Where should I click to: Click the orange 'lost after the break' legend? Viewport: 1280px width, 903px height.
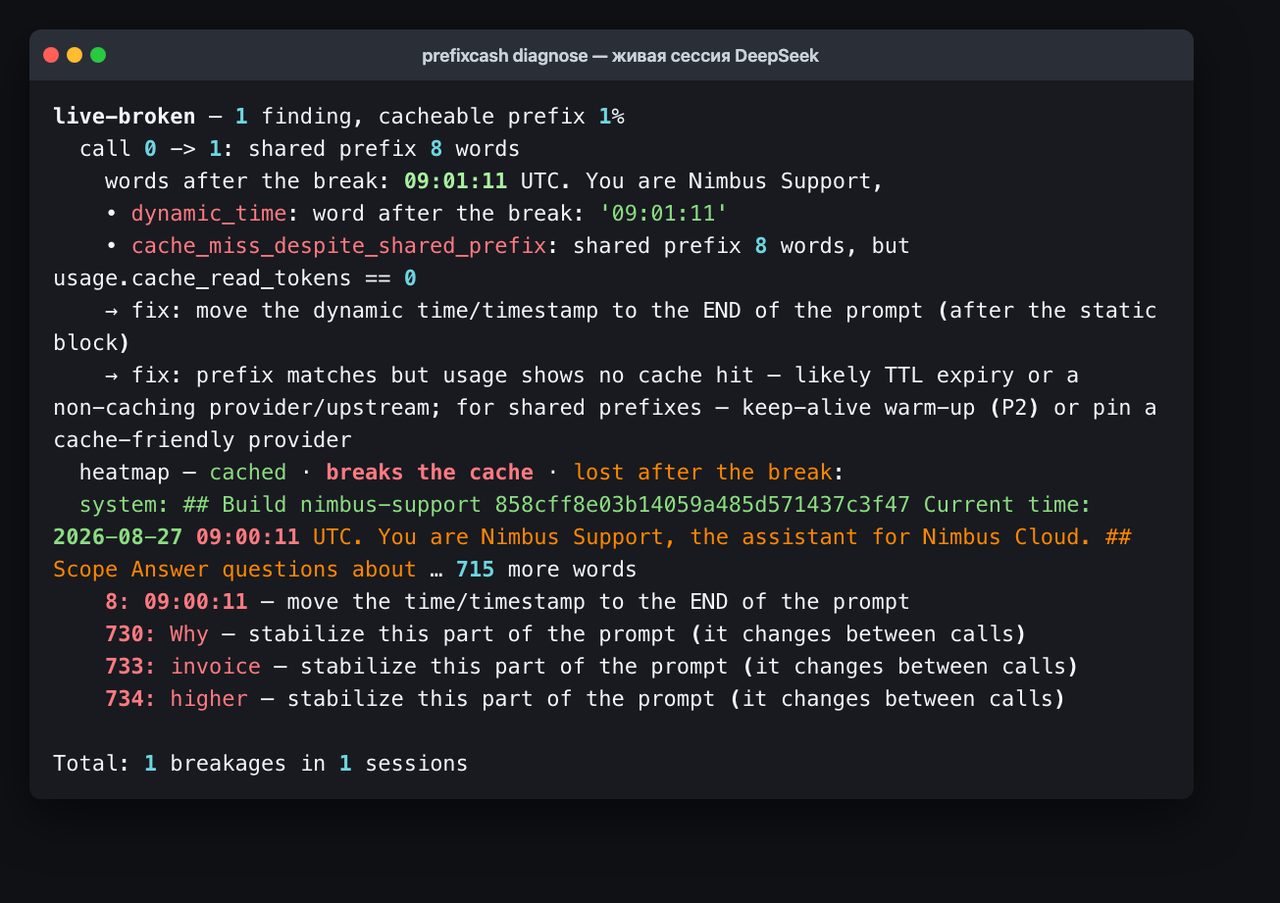point(703,472)
